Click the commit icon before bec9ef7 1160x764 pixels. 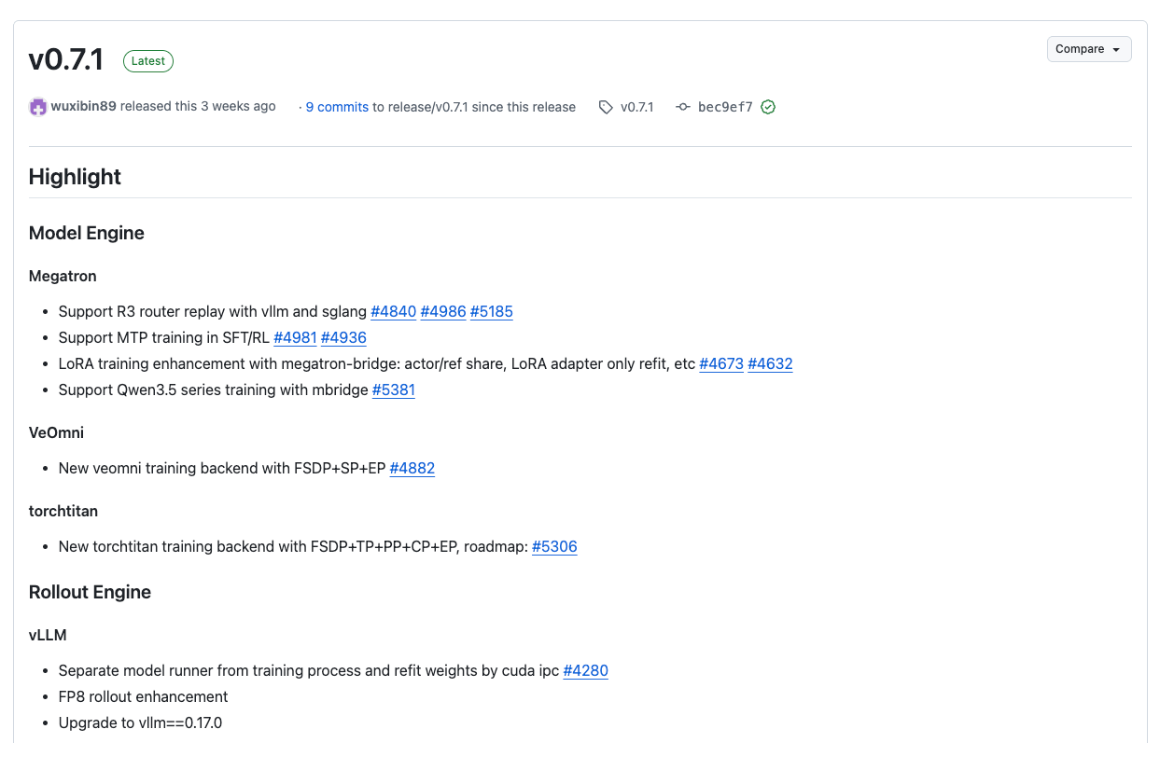coord(683,107)
